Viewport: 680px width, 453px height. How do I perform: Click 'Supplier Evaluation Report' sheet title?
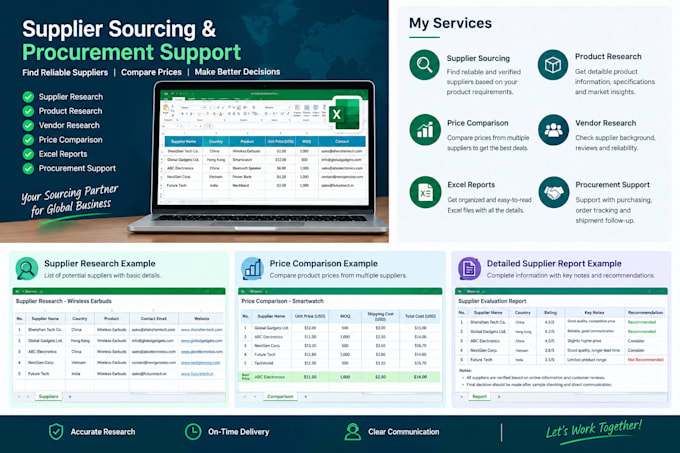tap(492, 301)
